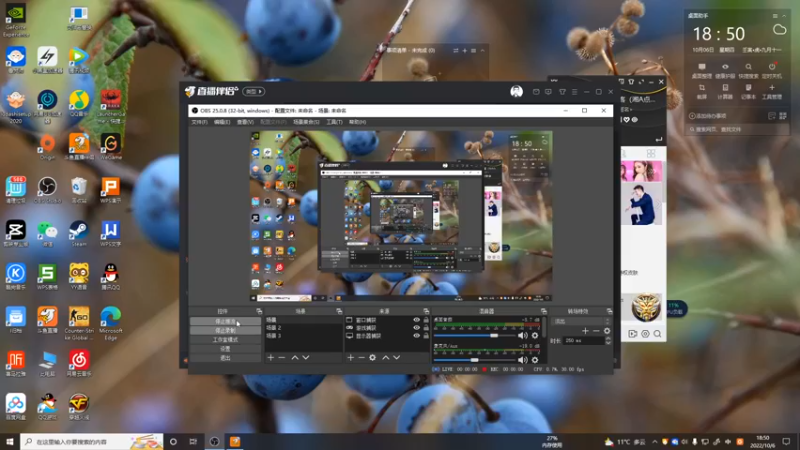
Task: Open OBS File (F) menu
Action: [199, 122]
